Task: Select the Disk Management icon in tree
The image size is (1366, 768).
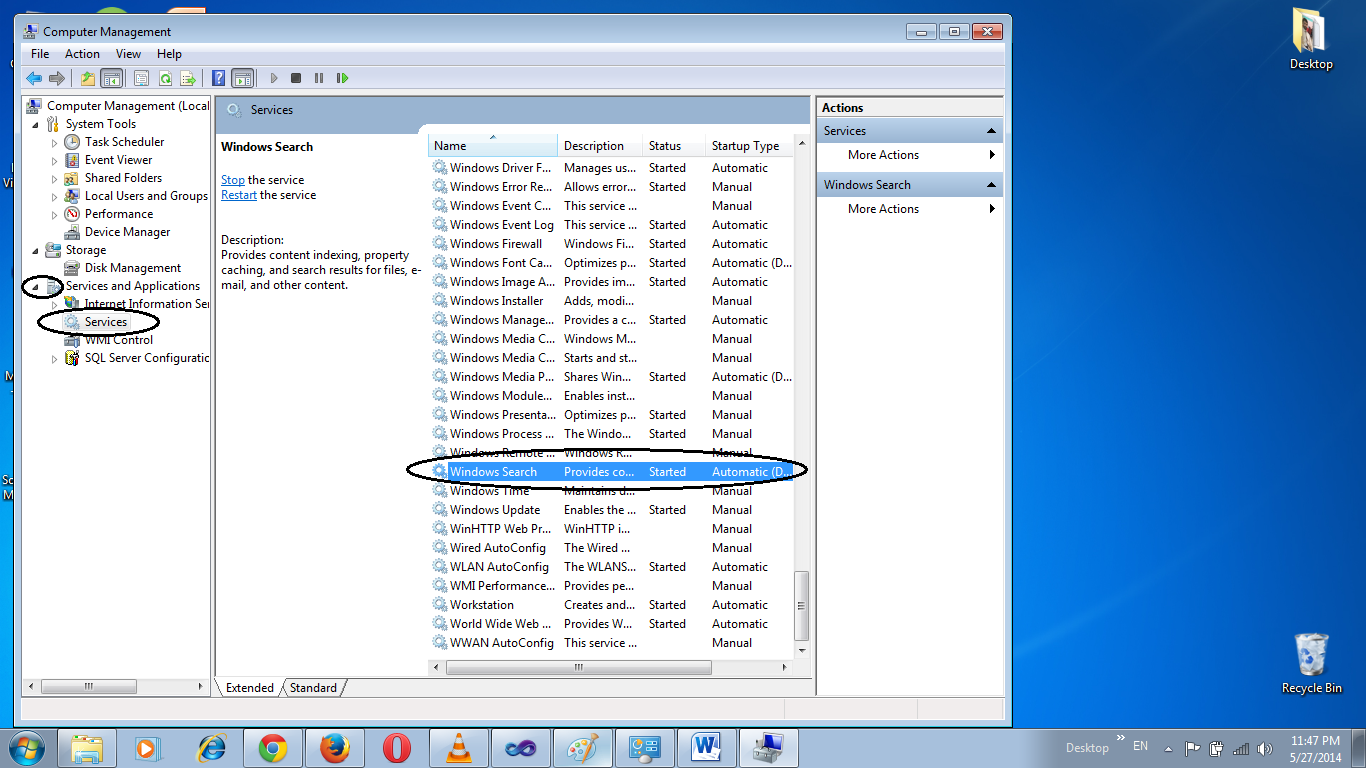Action: (x=72, y=268)
